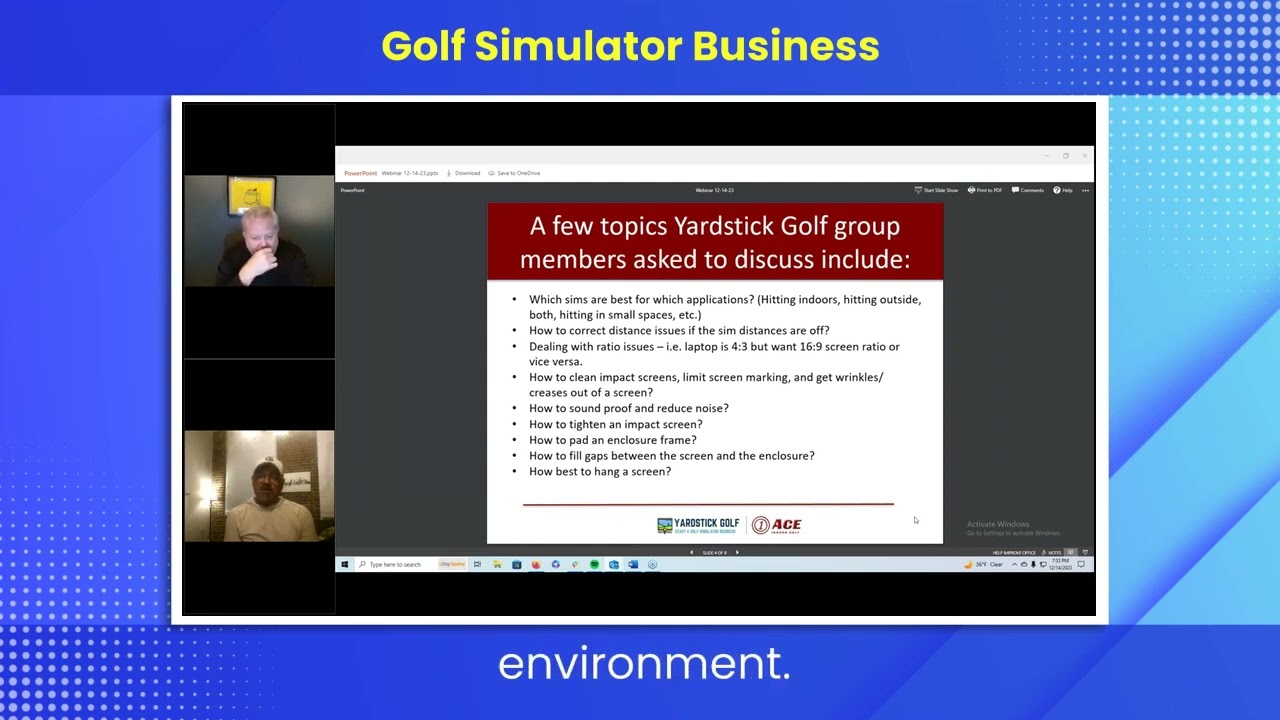
Task: Go to the next slide arrow
Action: [x=737, y=552]
